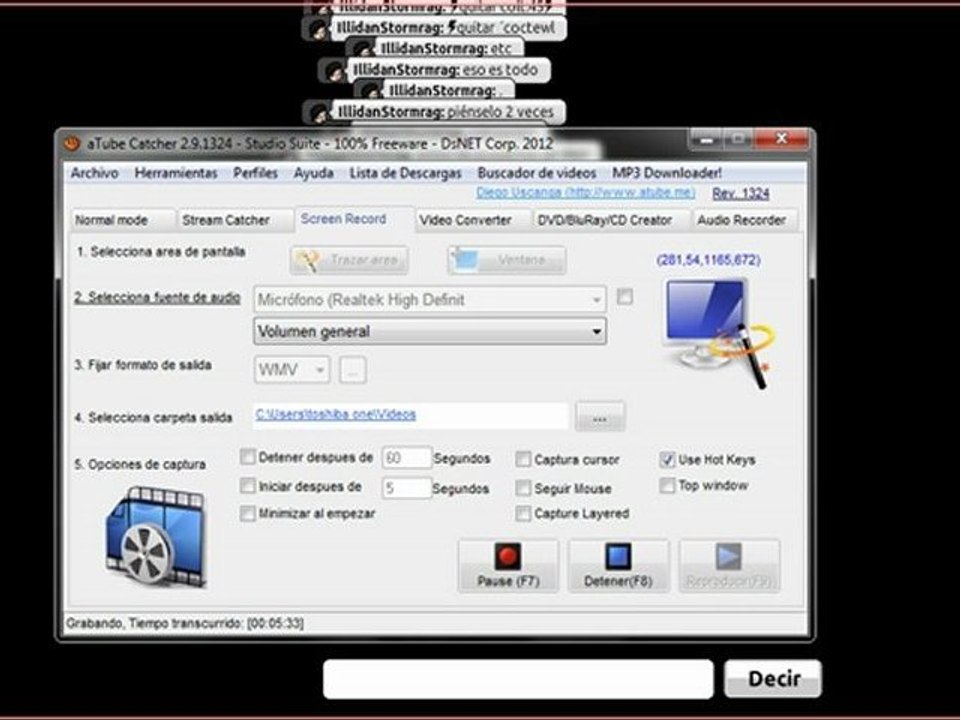Image resolution: width=960 pixels, height=720 pixels.
Task: Switch to the Audio Recorder tab
Action: (744, 220)
